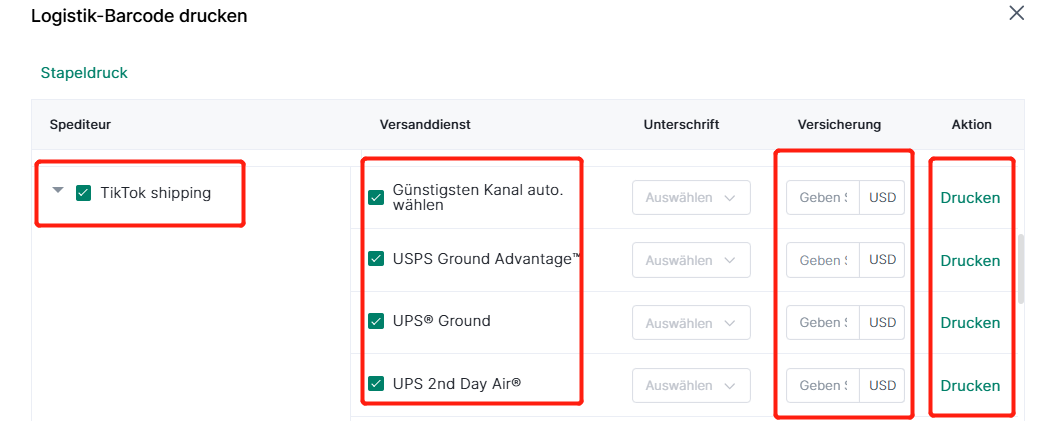Click Drucken for USPS Ground Advantage
Screen dimensions: 1037x421
pos(970,260)
